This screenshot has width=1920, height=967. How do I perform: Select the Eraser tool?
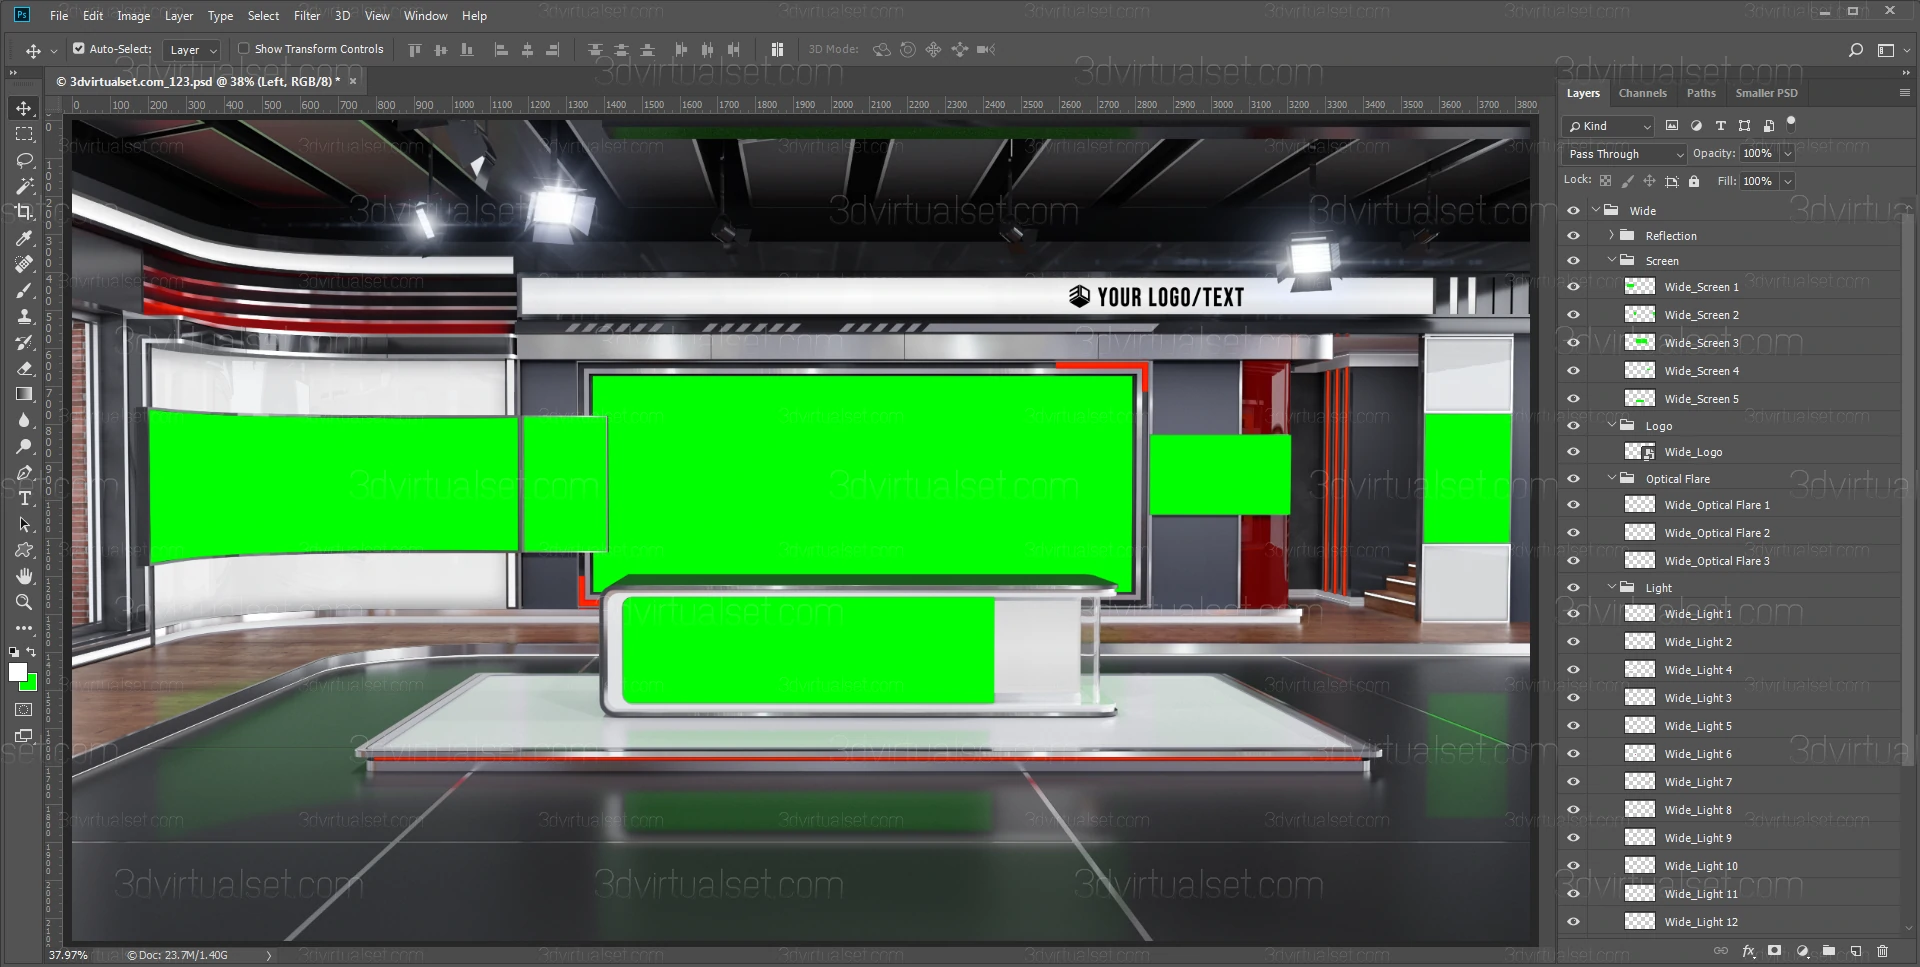24,368
